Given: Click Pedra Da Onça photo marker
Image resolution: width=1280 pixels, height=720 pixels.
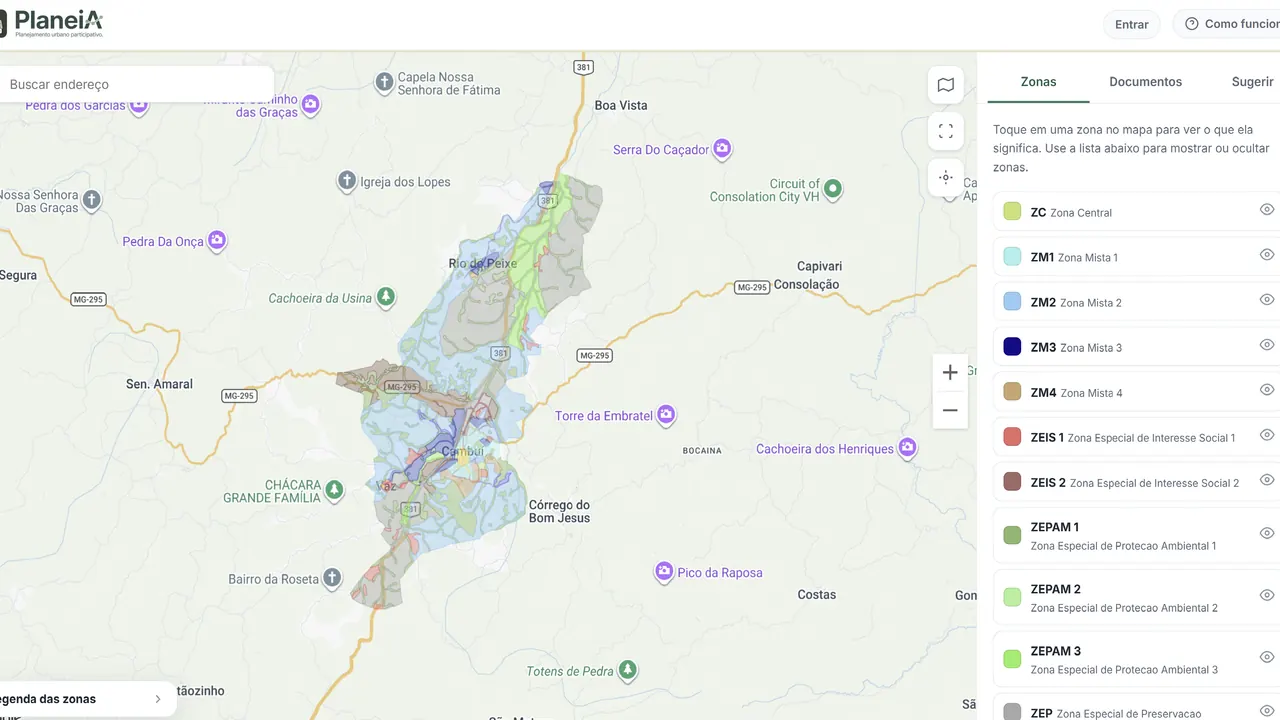Looking at the screenshot, I should [217, 240].
